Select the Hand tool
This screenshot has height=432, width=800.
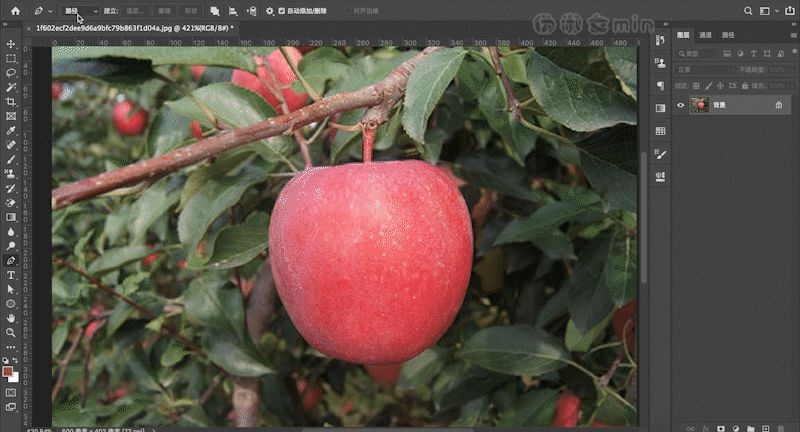click(11, 318)
